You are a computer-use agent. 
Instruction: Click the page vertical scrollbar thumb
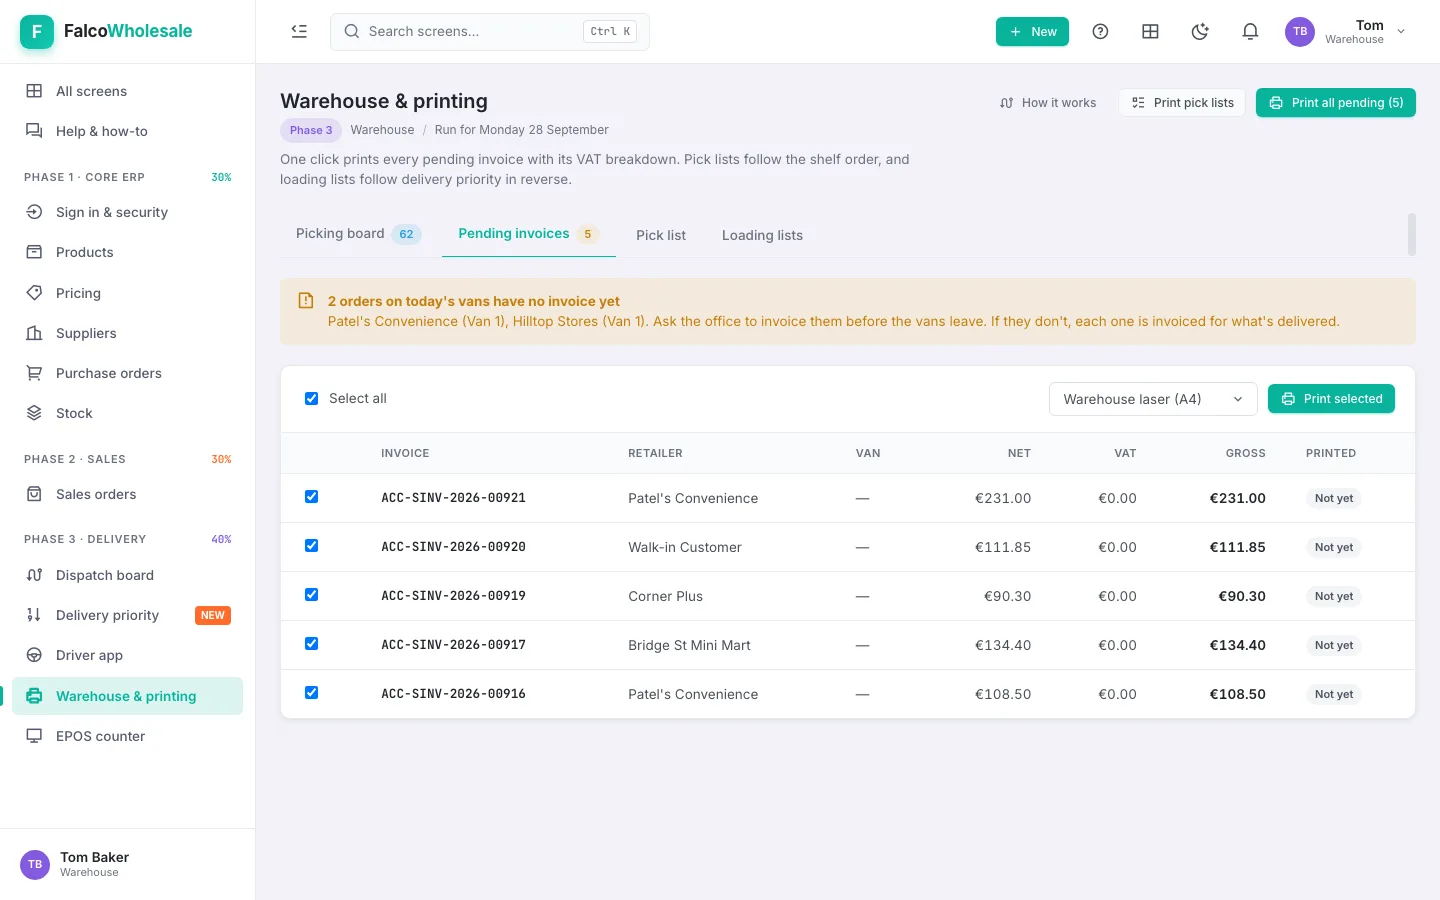[x=1412, y=234]
